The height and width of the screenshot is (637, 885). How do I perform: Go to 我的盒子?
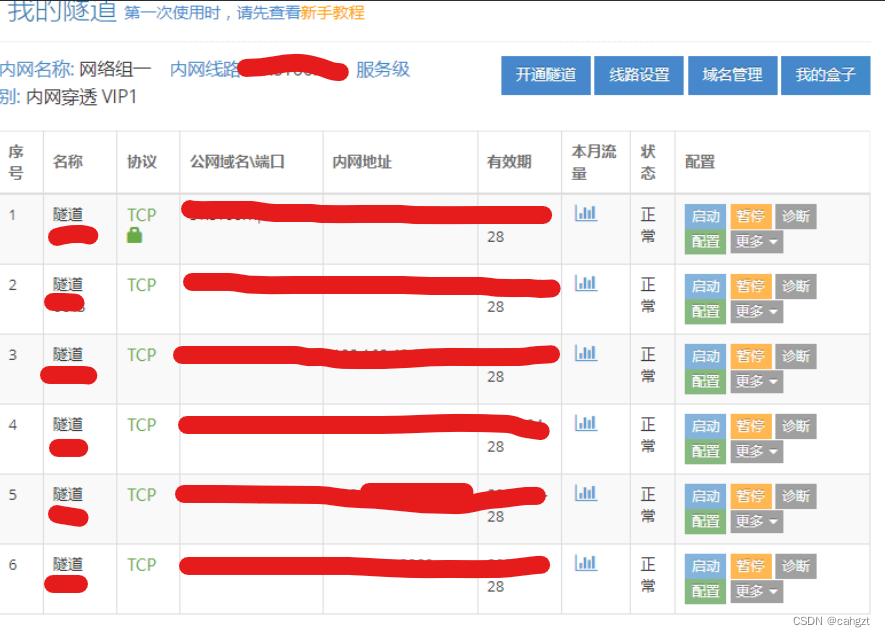[826, 75]
